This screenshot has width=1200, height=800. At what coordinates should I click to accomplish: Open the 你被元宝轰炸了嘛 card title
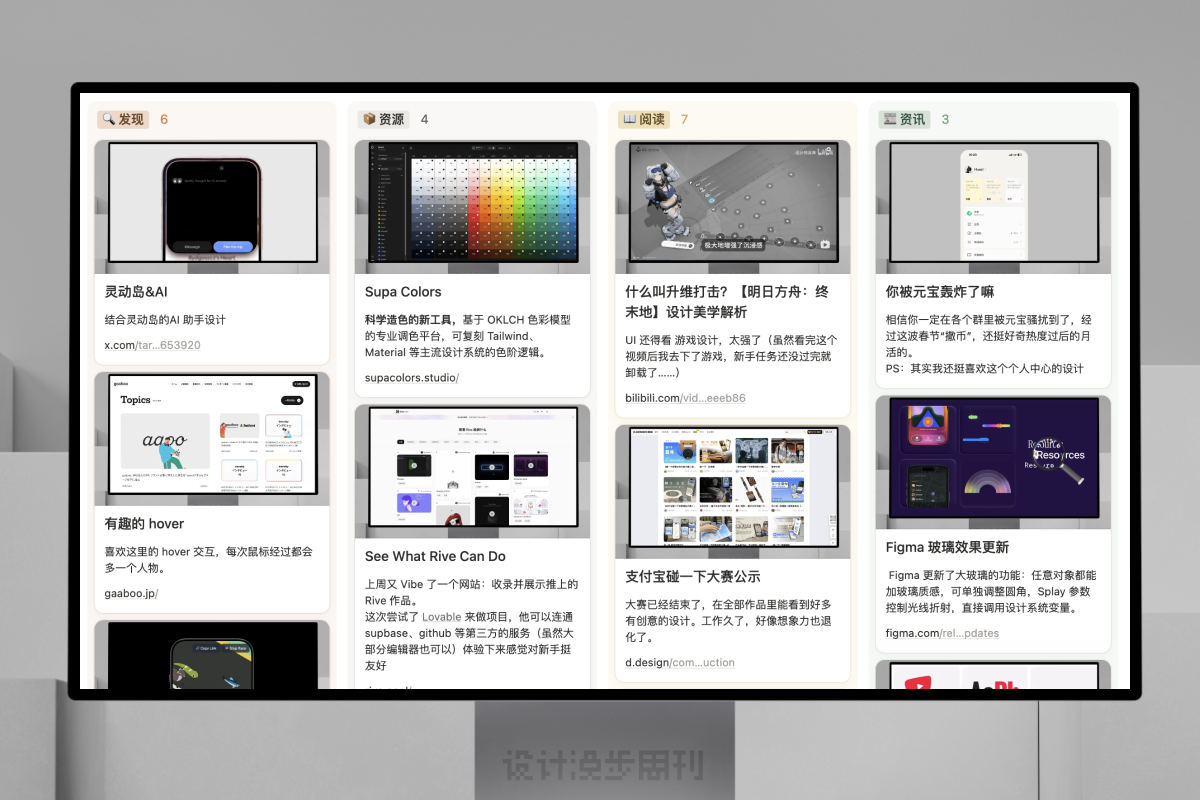pos(939,292)
